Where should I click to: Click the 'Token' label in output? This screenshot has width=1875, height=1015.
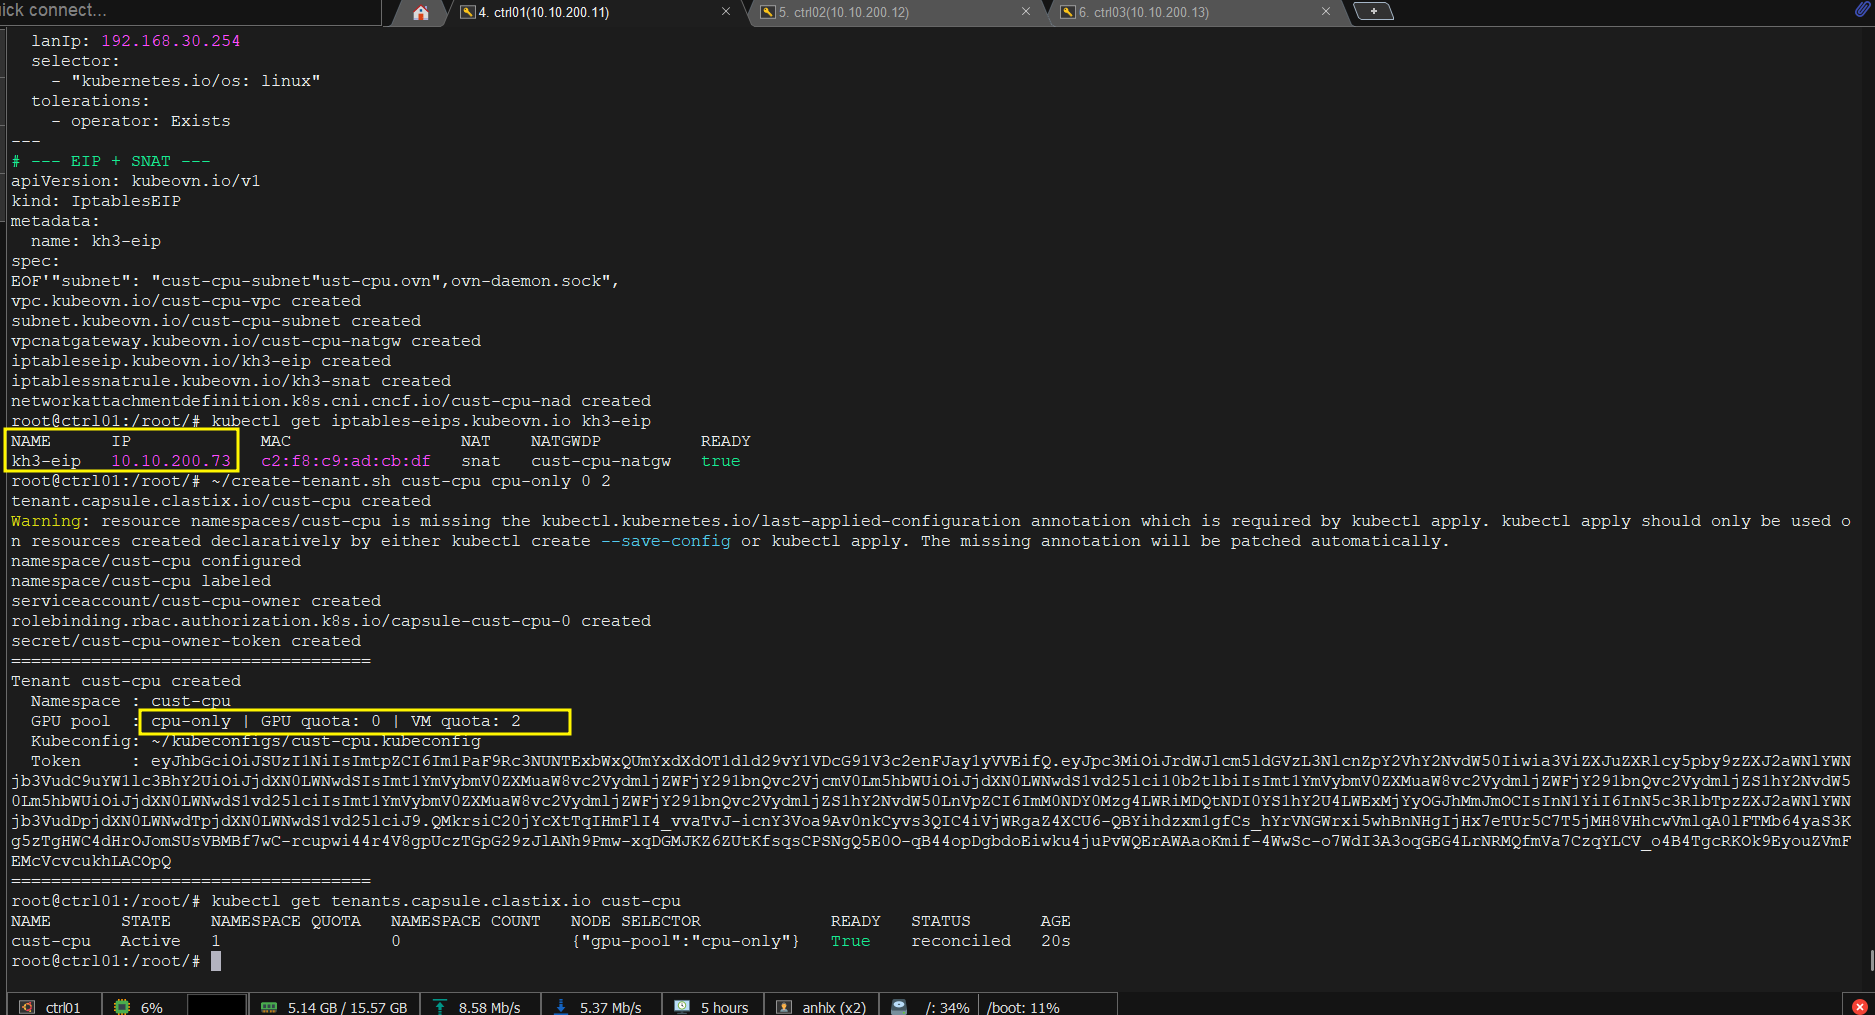(56, 761)
